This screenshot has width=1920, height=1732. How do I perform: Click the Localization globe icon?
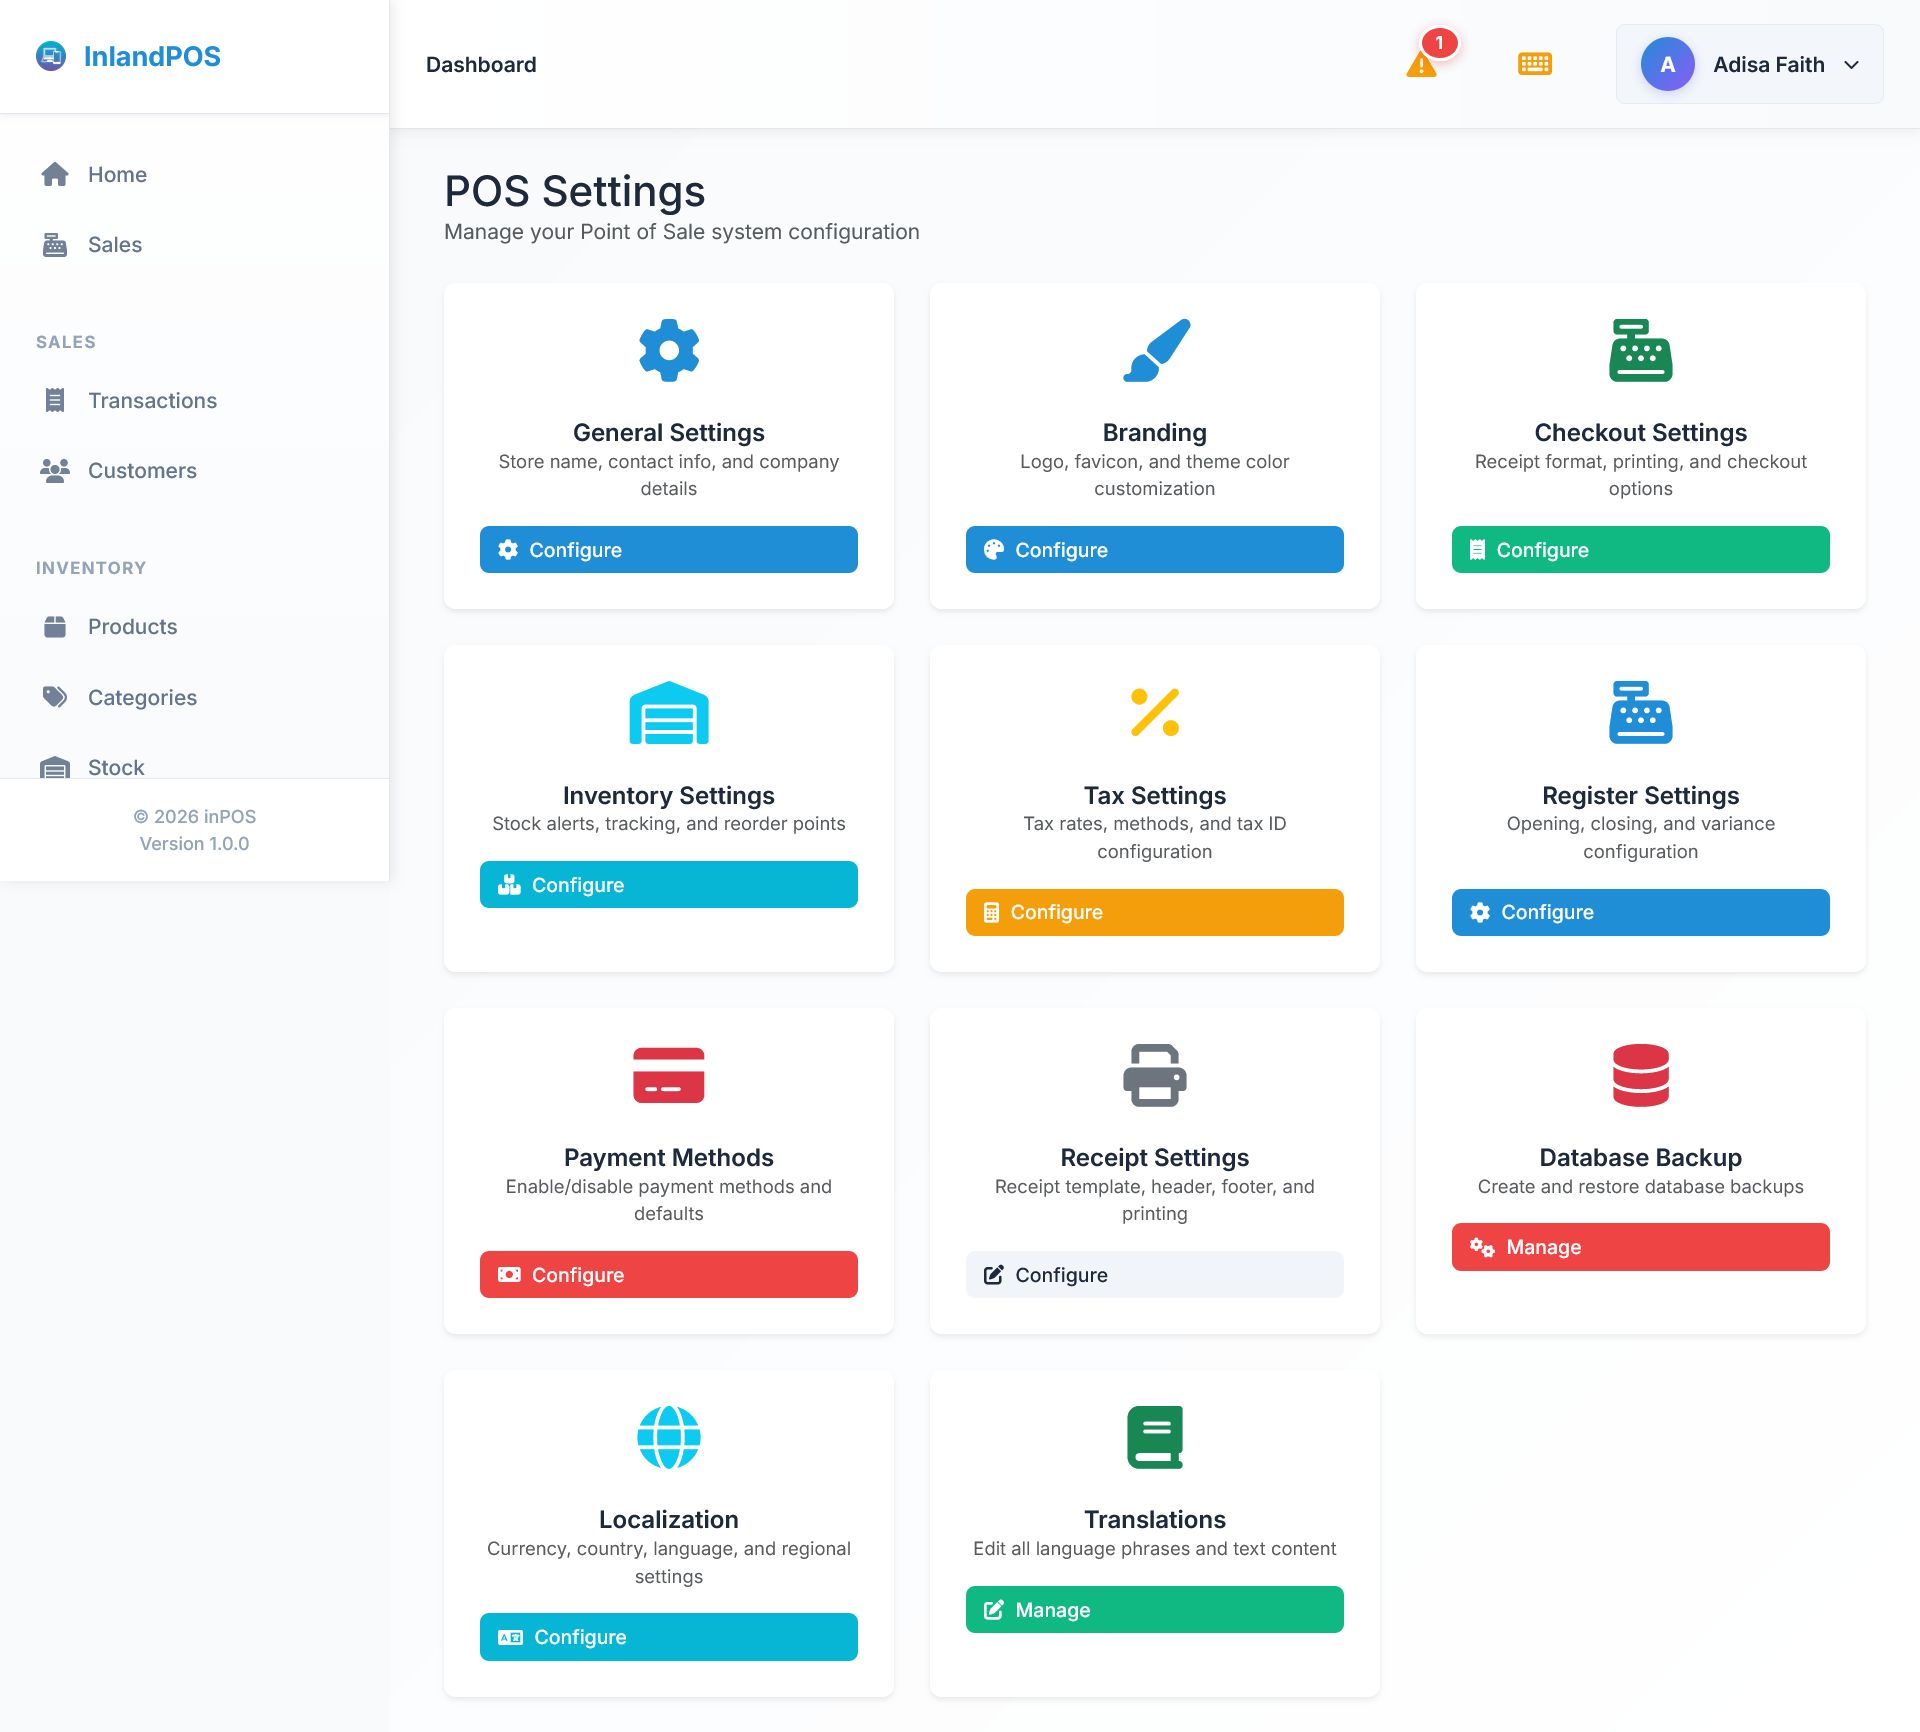[x=668, y=1437]
